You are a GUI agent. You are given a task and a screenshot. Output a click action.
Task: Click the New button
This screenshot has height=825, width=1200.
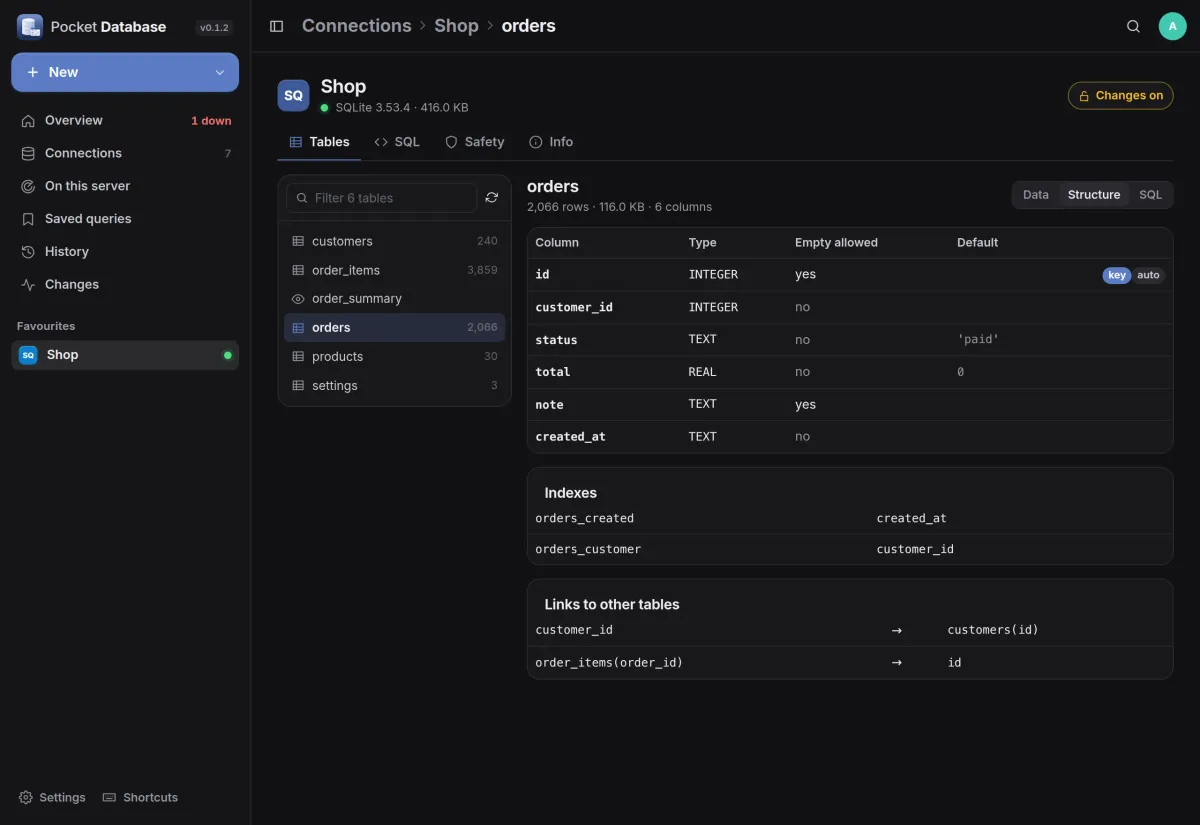coord(125,72)
